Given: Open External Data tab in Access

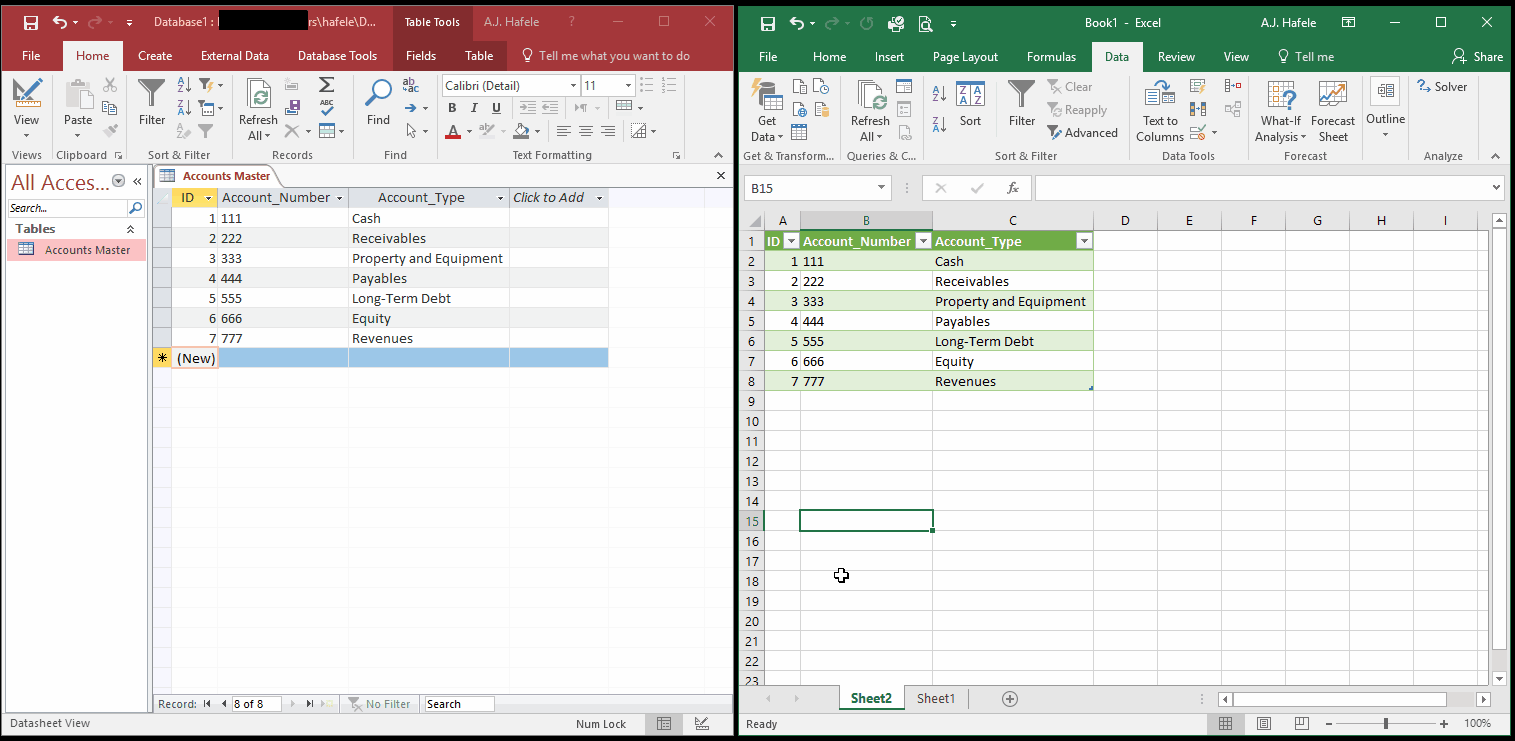Looking at the screenshot, I should (x=235, y=56).
